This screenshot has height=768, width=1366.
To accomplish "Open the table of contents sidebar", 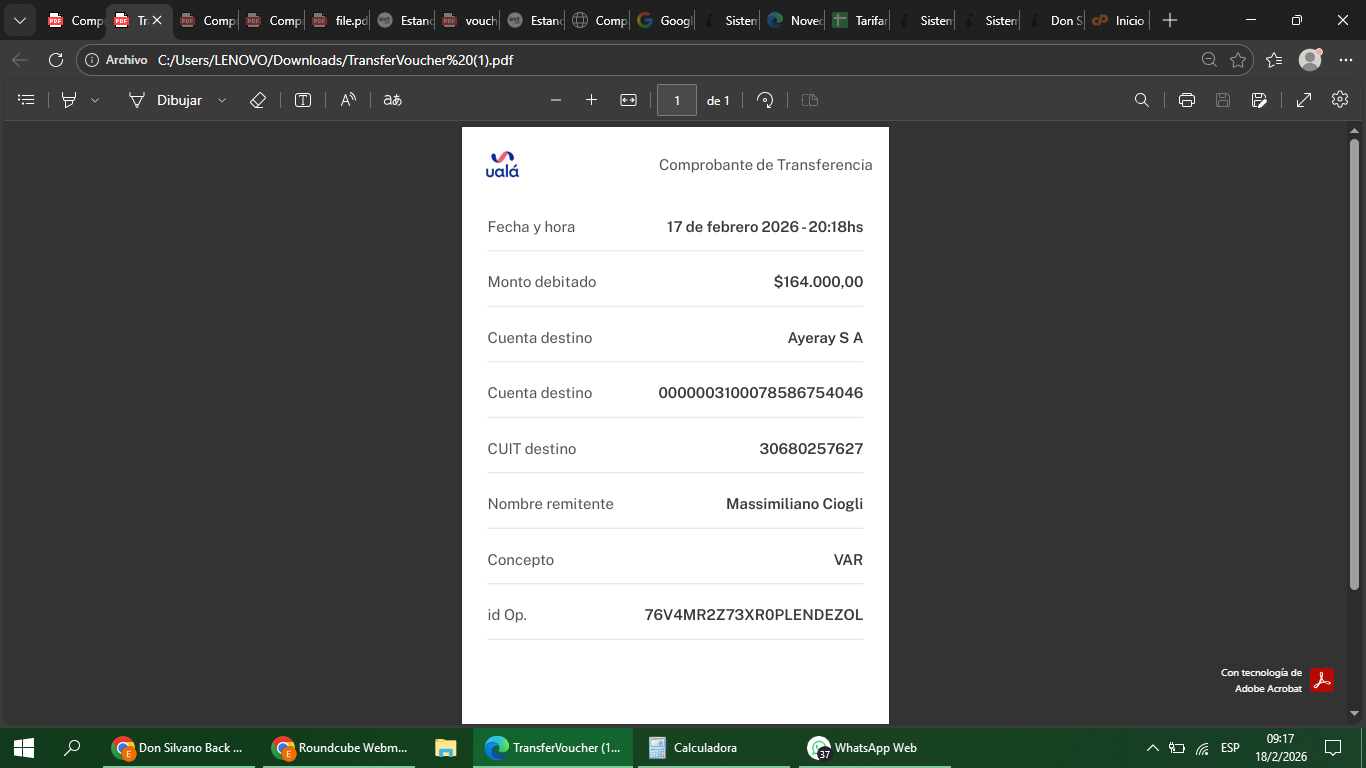I will 27,100.
